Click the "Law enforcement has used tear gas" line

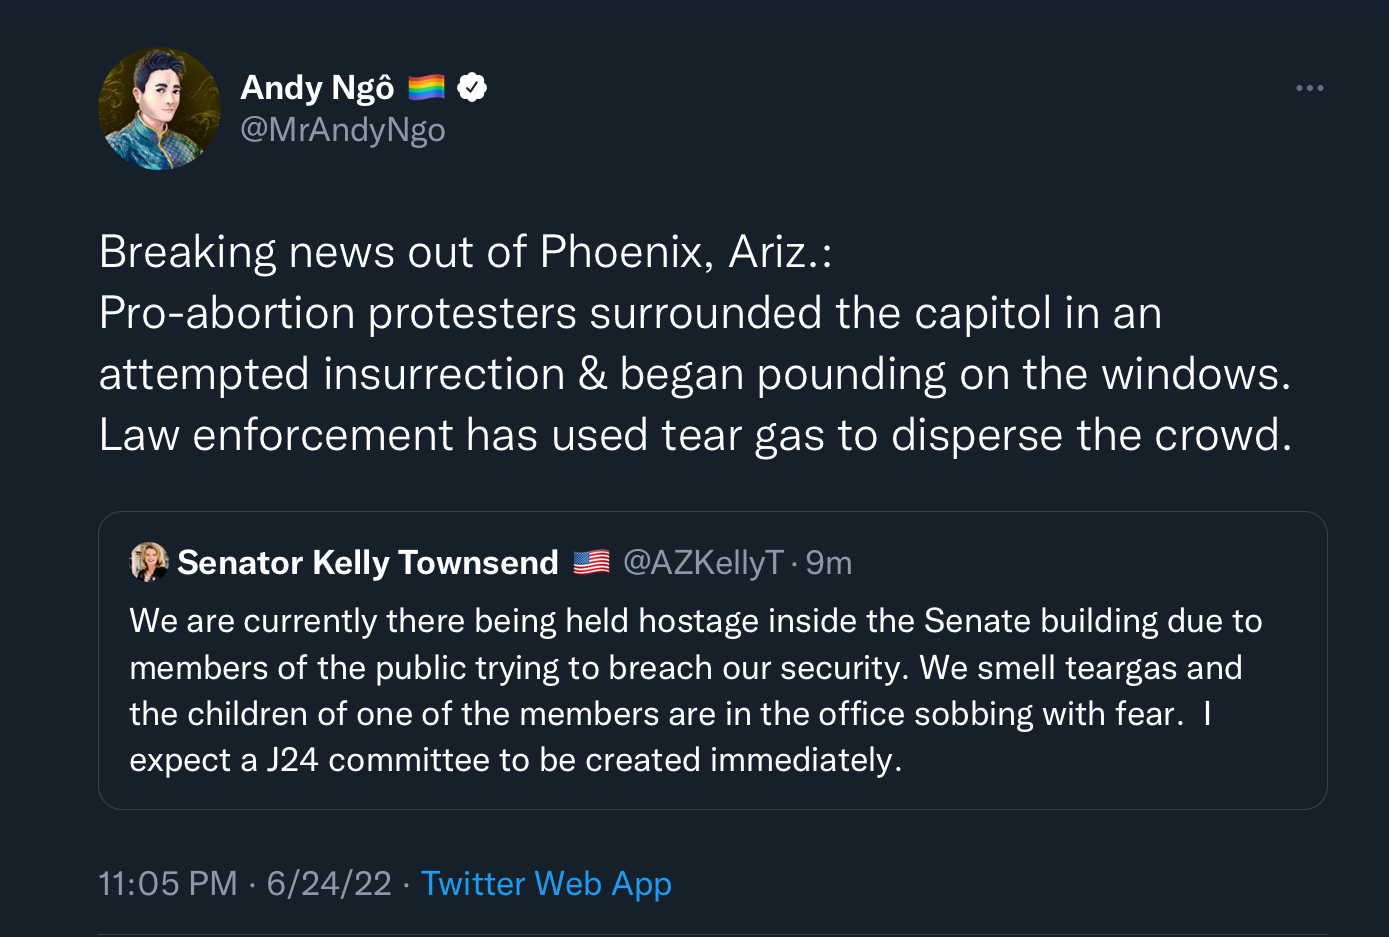(x=695, y=435)
